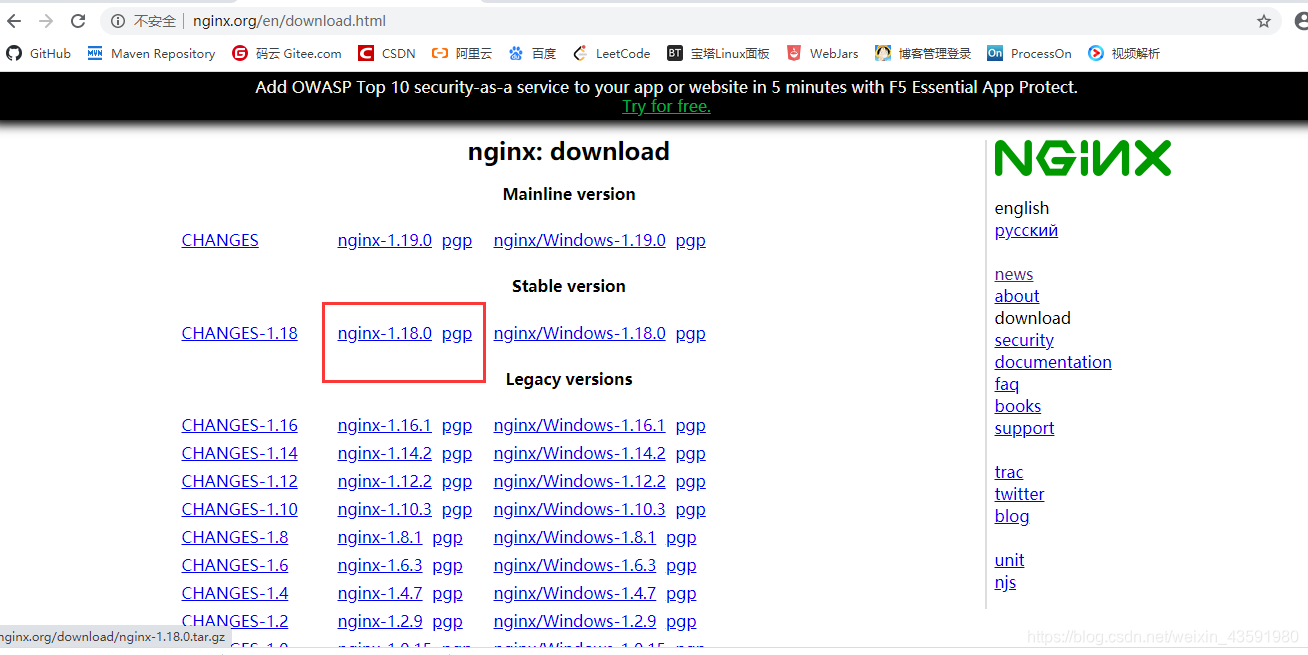Open the Maven Repository bookmark
Viewport: 1308px width, 655px height.
tap(151, 54)
